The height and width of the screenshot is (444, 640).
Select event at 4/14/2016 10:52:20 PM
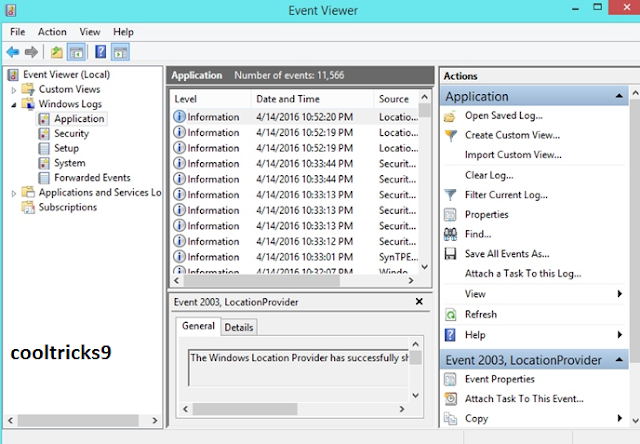pyautogui.click(x=294, y=117)
